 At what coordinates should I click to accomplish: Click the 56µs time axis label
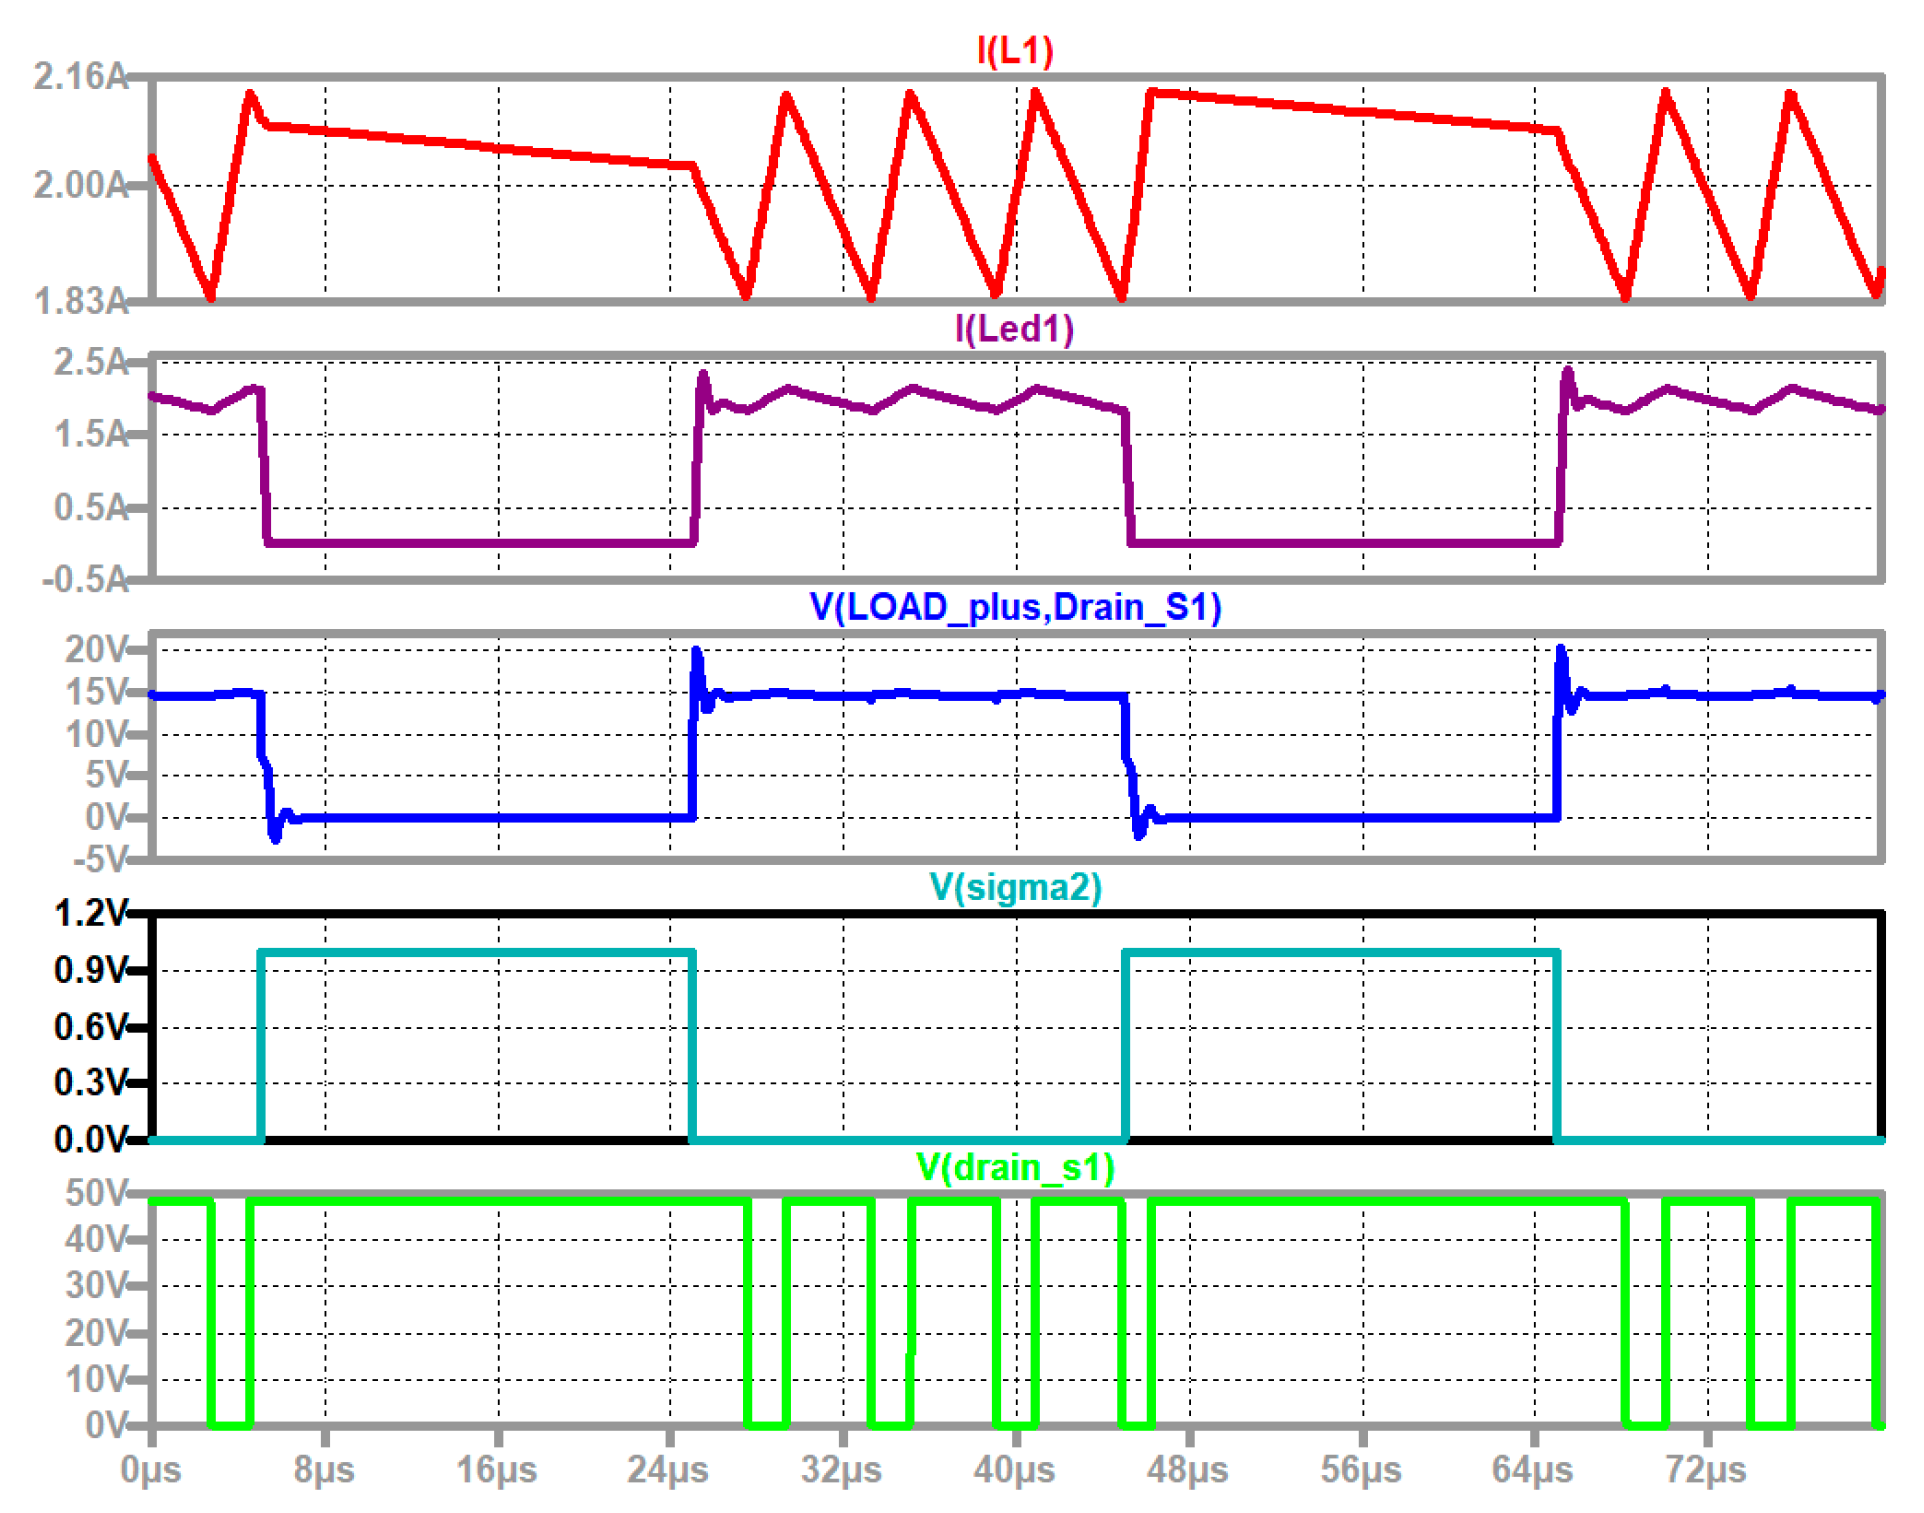point(1360,1470)
